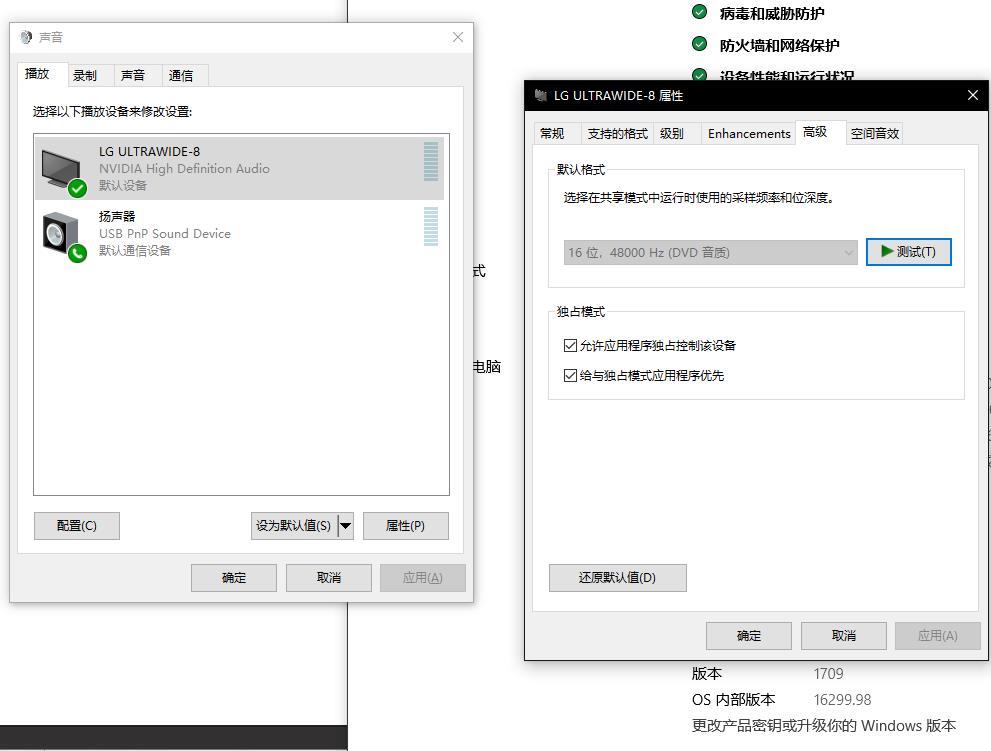
Task: Click the OS build value 16299.98
Action: click(x=842, y=700)
